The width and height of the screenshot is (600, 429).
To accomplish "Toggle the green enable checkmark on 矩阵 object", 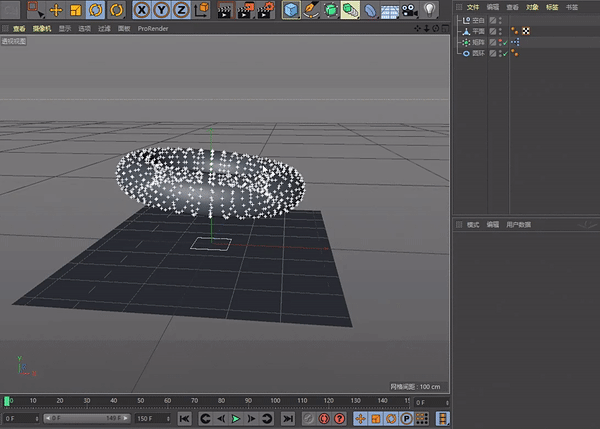I will 505,43.
